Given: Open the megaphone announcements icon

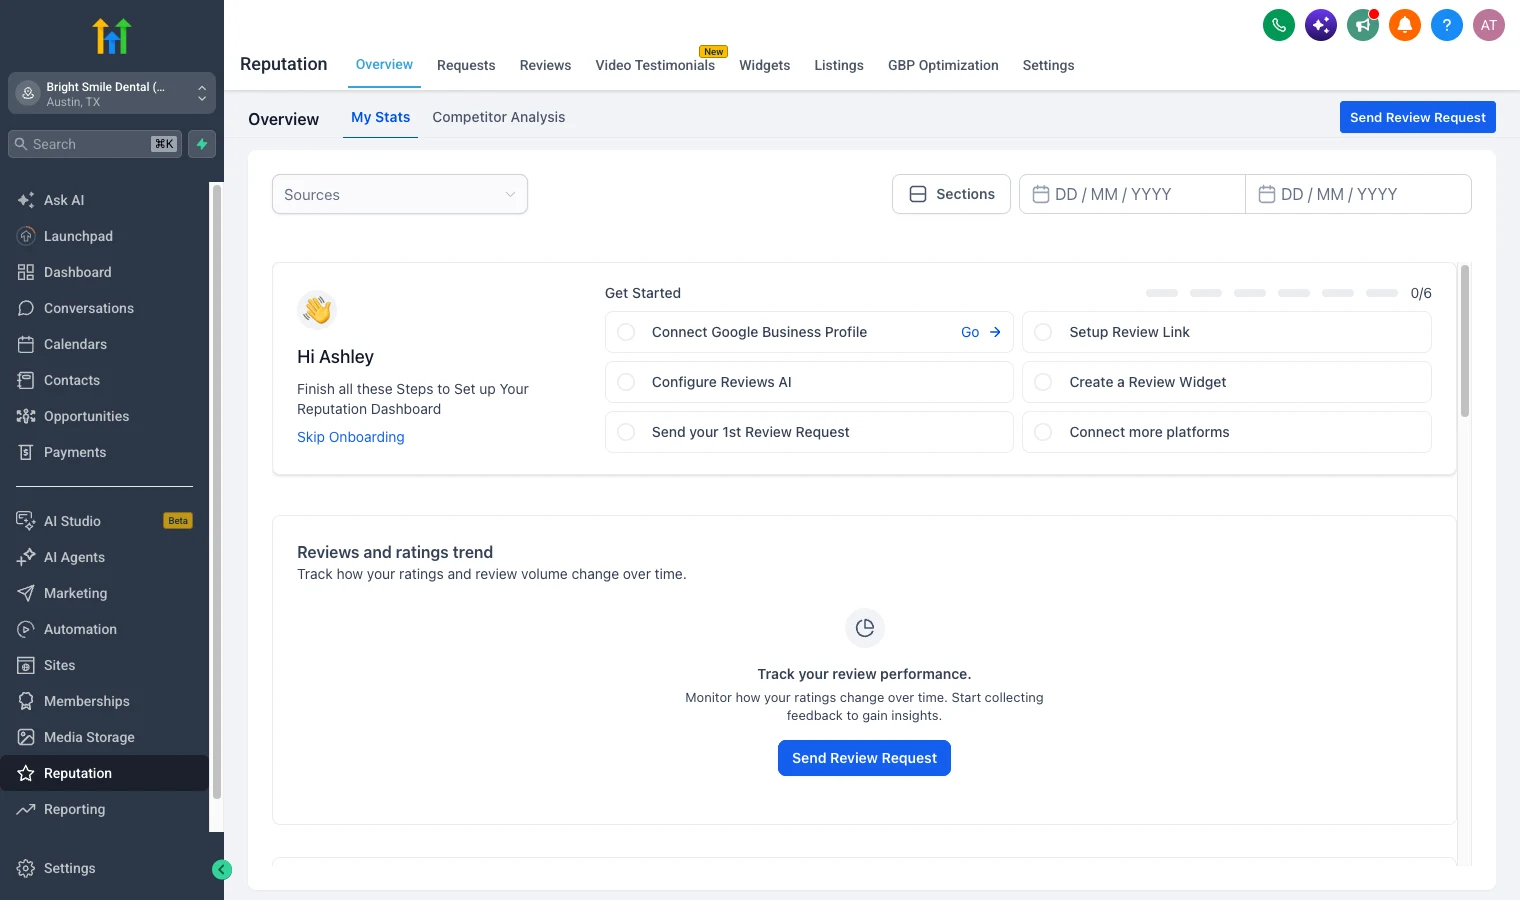Looking at the screenshot, I should point(1363,25).
